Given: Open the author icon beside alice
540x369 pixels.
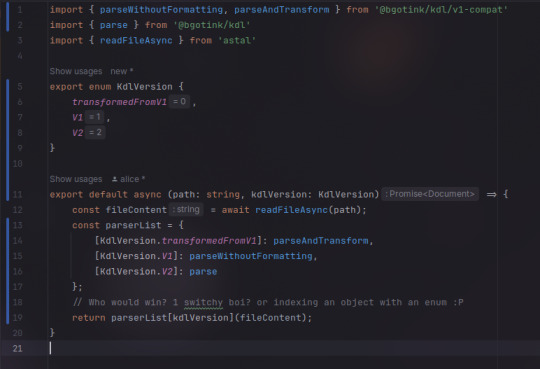Looking at the screenshot, I should point(115,179).
